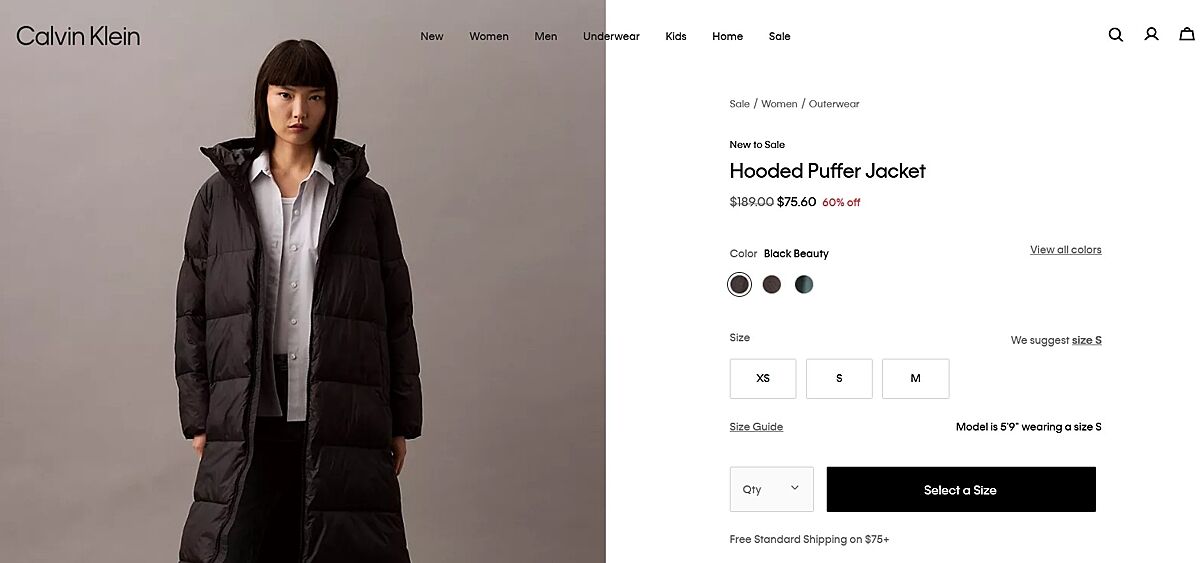Choose the second dark brown color swatch
Viewport: 1200px width, 563px height.
(x=772, y=285)
